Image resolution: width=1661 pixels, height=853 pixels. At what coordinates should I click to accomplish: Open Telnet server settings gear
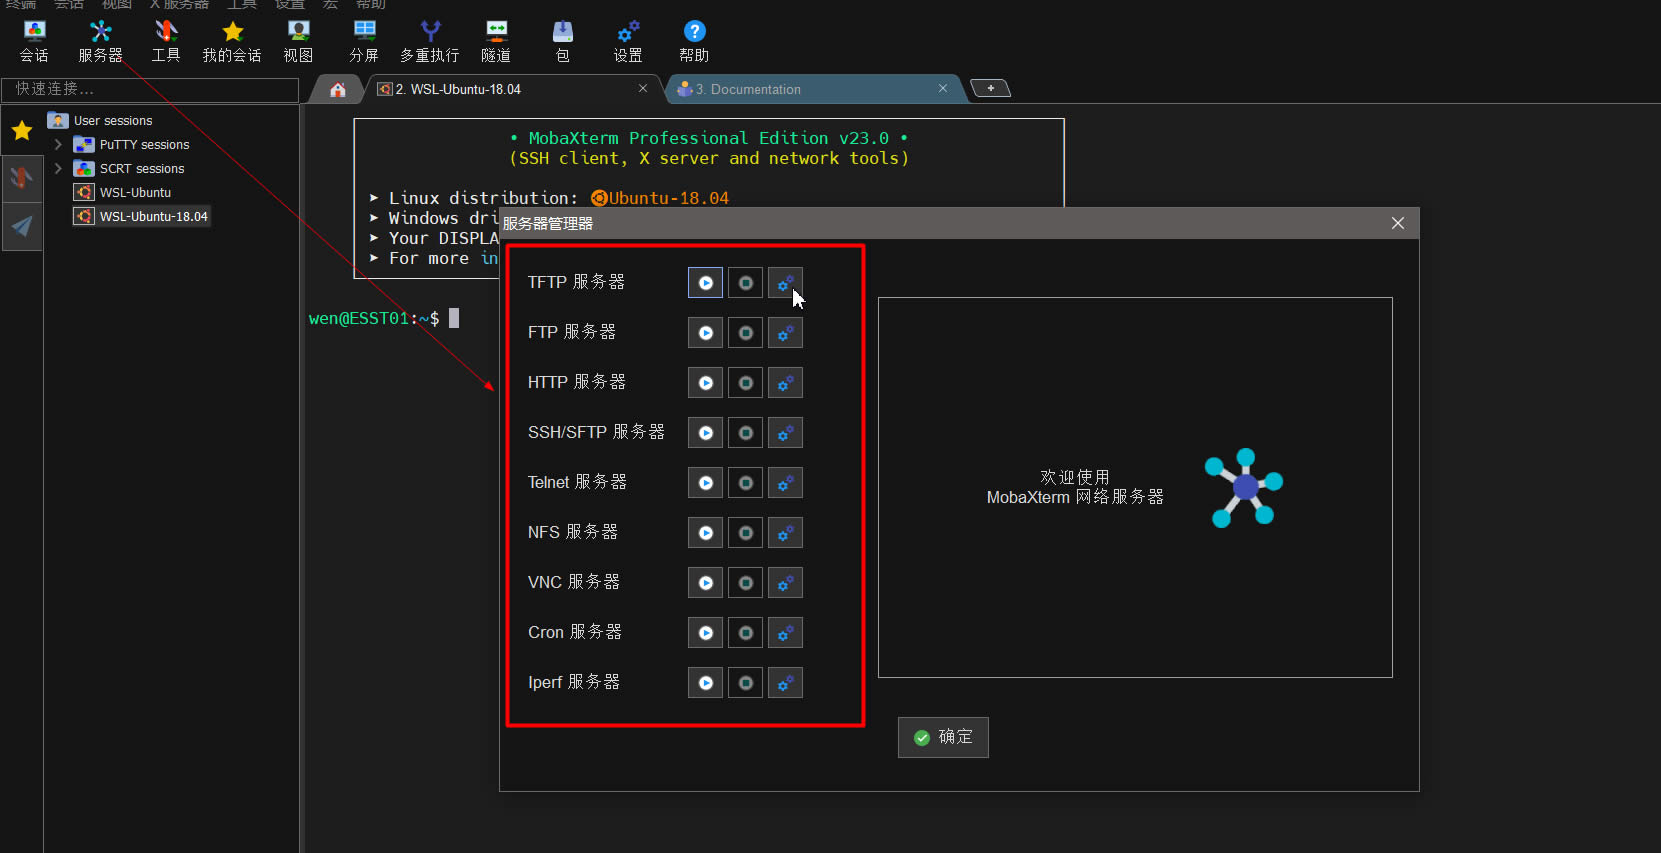click(785, 483)
